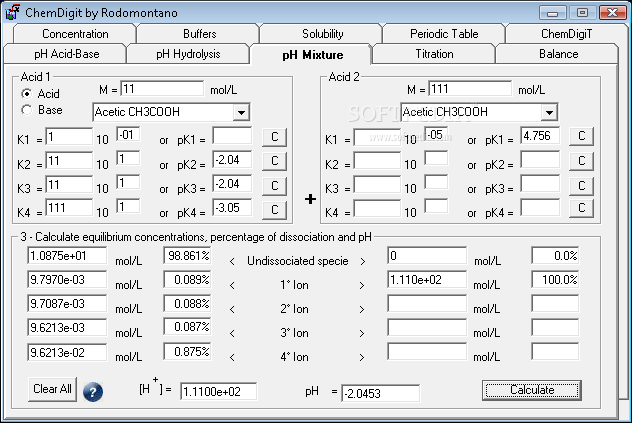632x423 pixels.
Task: Open the Solubility tab
Action: coord(322,34)
